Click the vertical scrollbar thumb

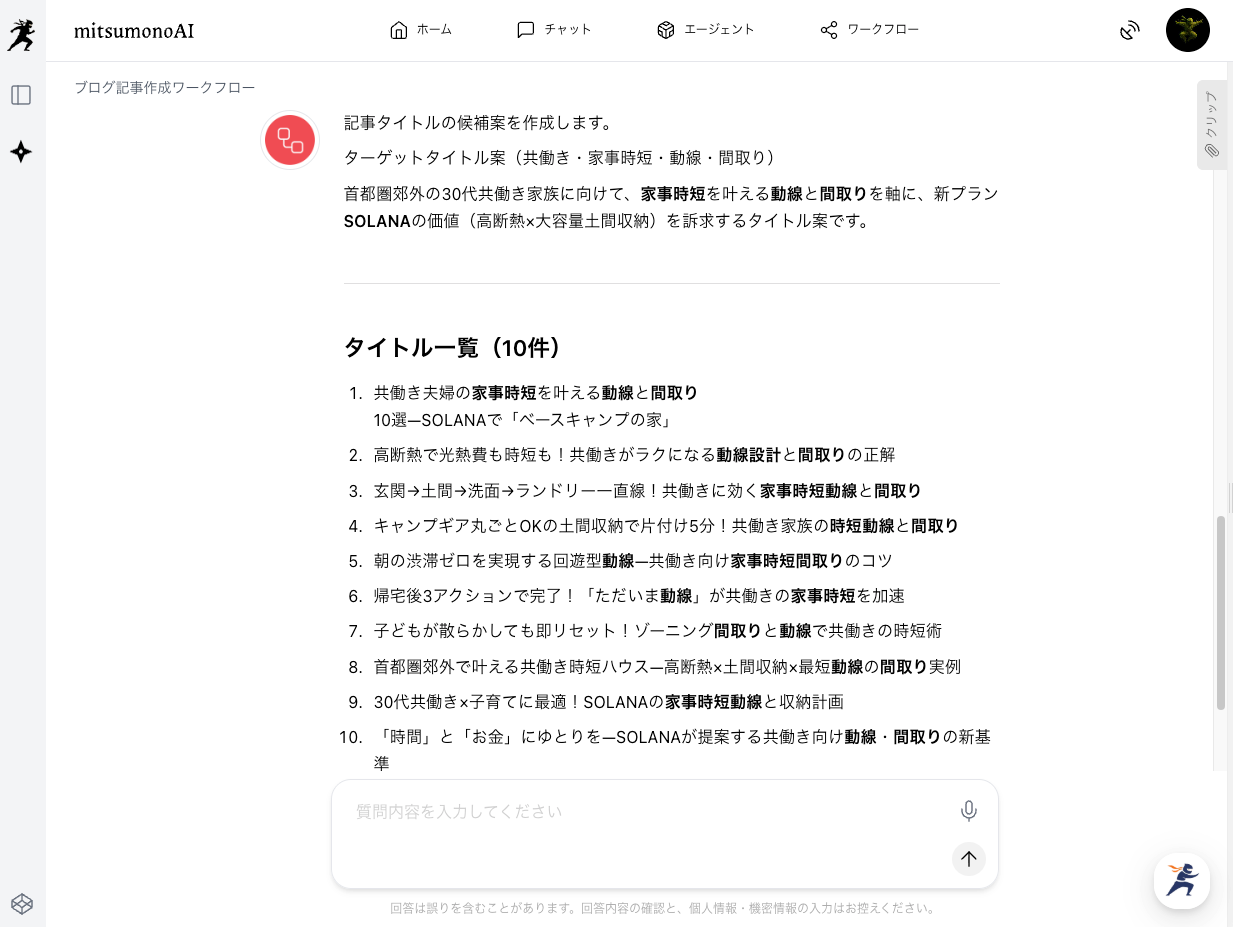coord(1220,612)
